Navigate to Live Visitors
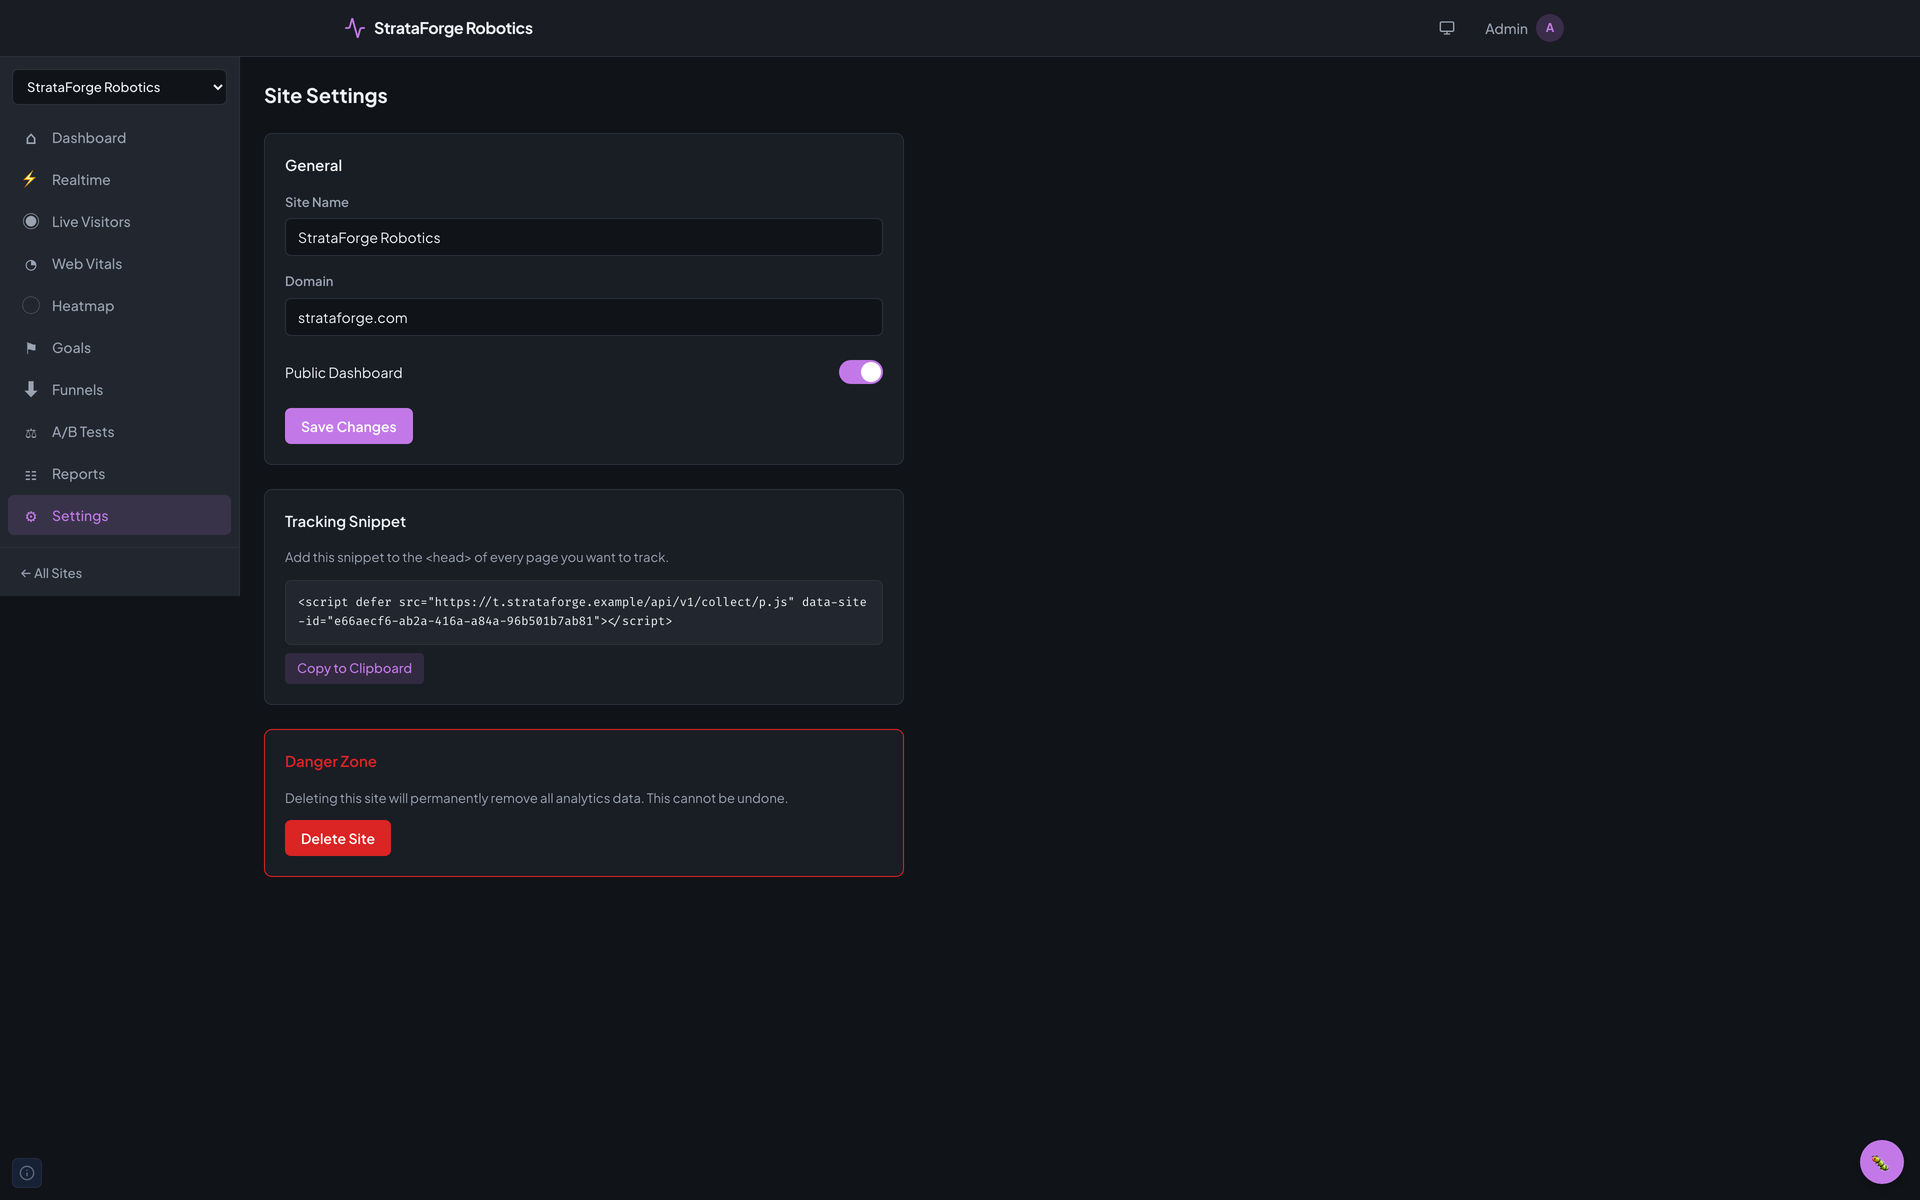The width and height of the screenshot is (1920, 1200). (119, 222)
